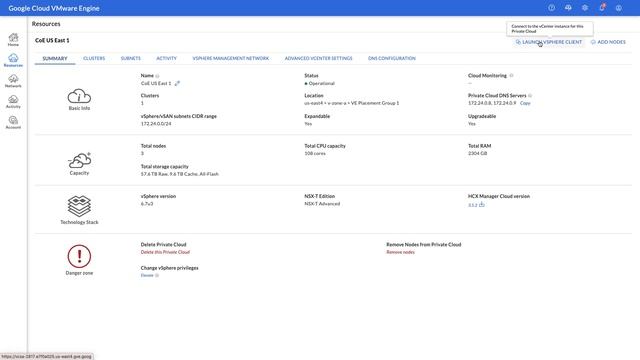Click the edit pencil icon next to the name CoE US East 1
Image resolution: width=640 pixels, height=360 pixels.
(177, 83)
